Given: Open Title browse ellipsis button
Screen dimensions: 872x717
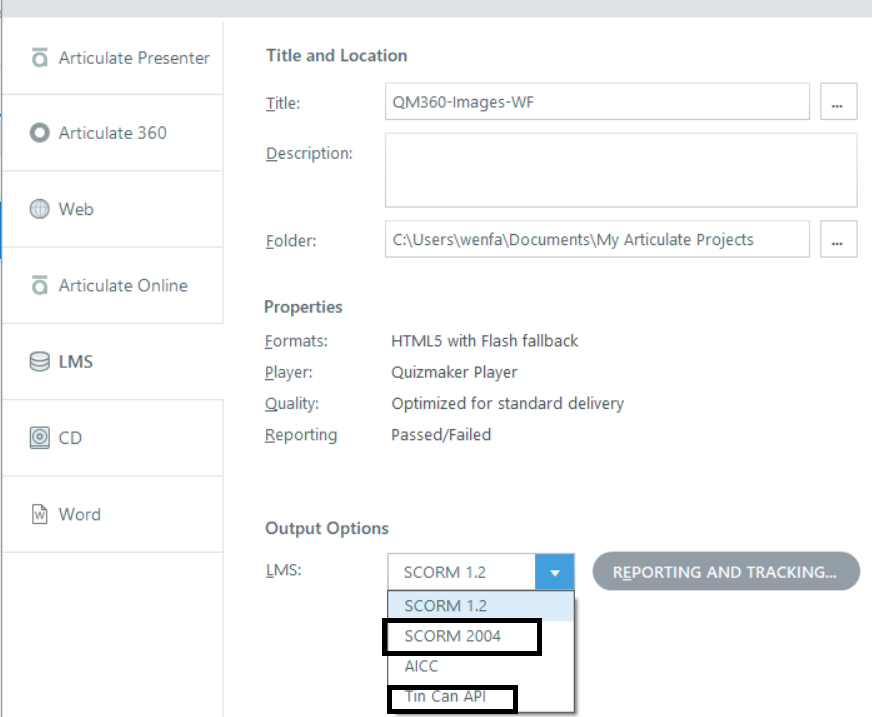Looking at the screenshot, I should 838,102.
